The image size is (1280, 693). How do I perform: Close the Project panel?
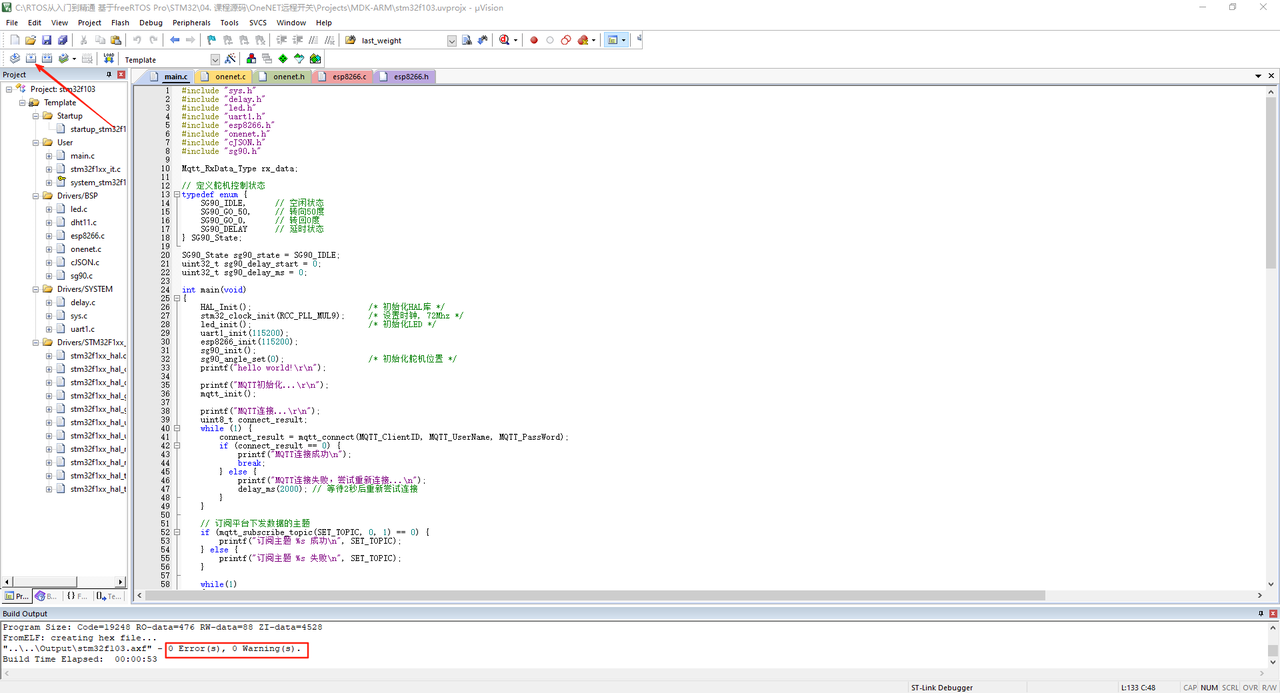(121, 75)
